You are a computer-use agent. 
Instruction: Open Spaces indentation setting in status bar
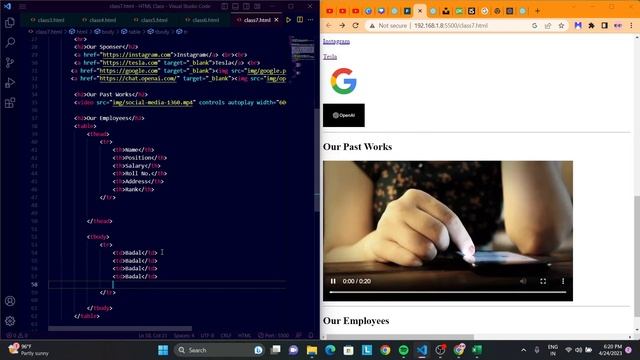(x=184, y=336)
